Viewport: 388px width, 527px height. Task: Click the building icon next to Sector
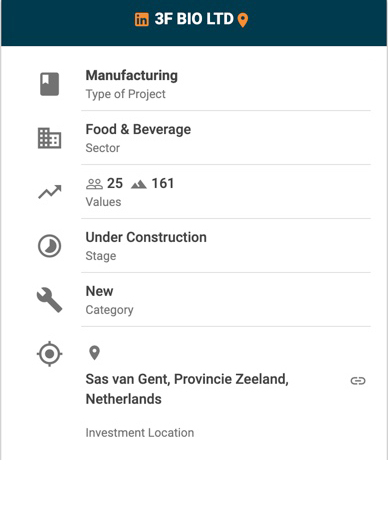pos(49,138)
